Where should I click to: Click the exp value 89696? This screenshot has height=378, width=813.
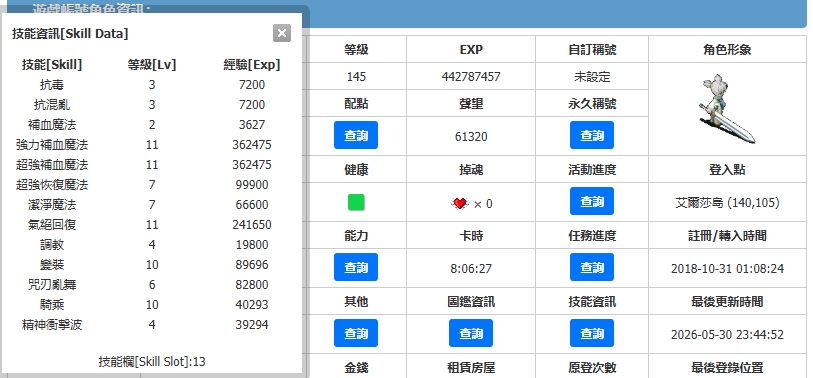click(252, 265)
